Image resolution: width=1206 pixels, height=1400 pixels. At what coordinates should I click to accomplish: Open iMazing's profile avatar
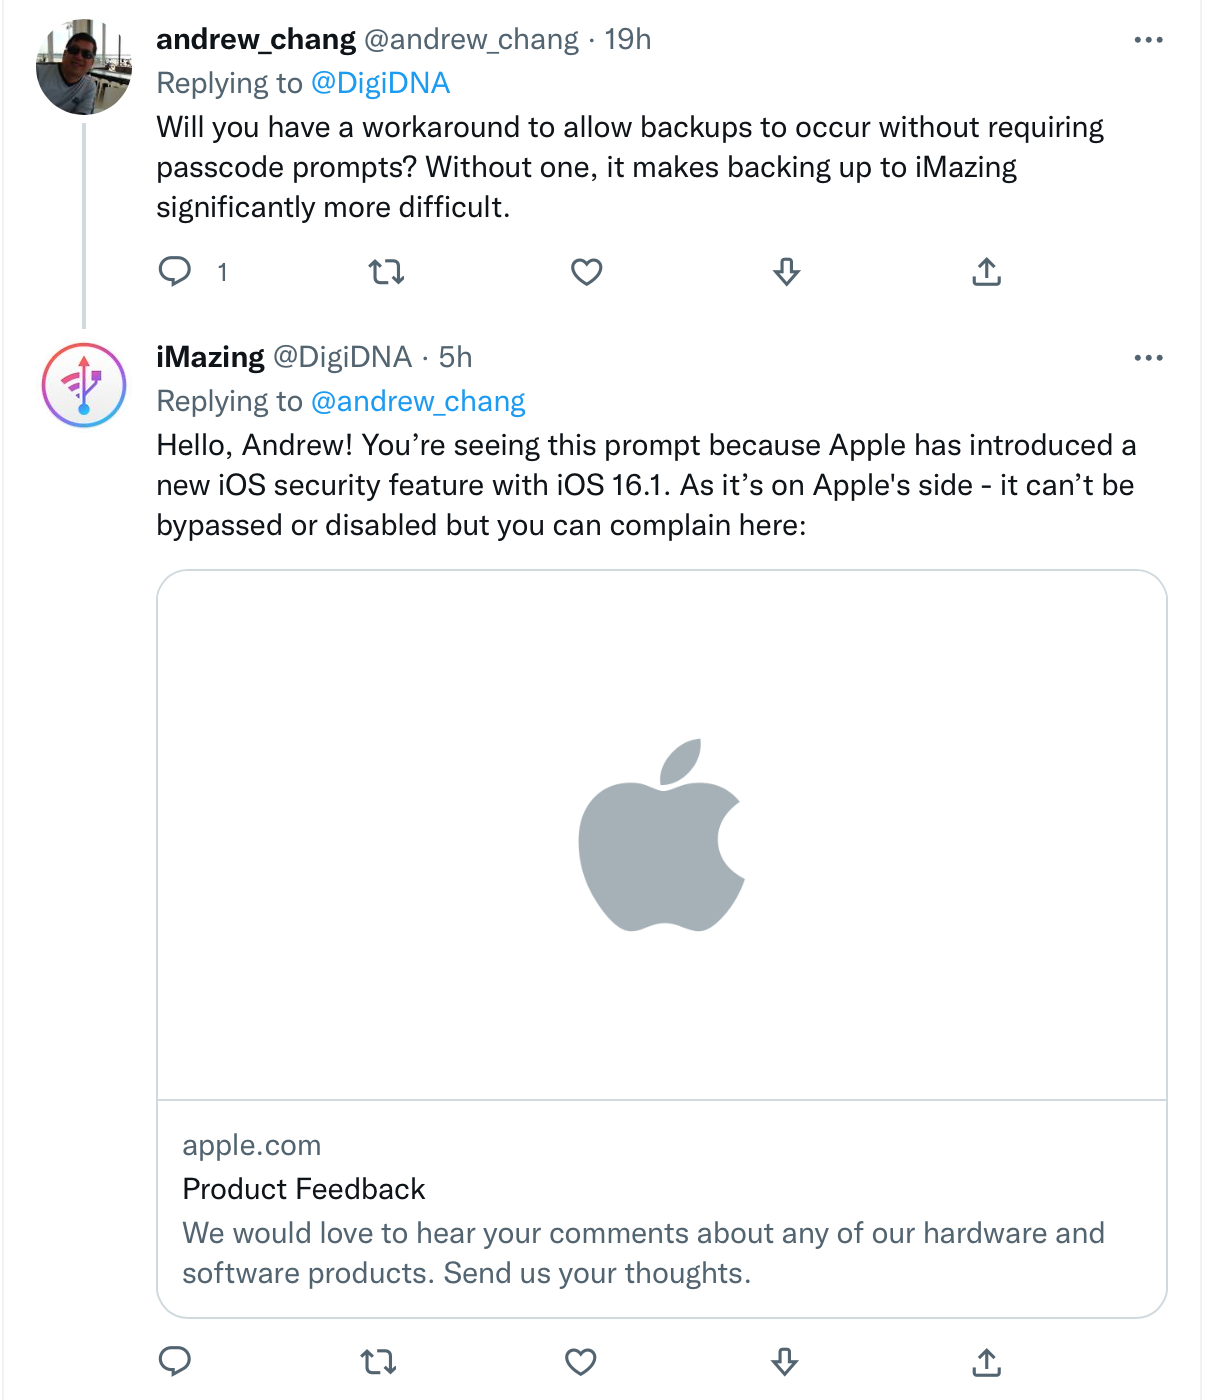[x=84, y=385]
